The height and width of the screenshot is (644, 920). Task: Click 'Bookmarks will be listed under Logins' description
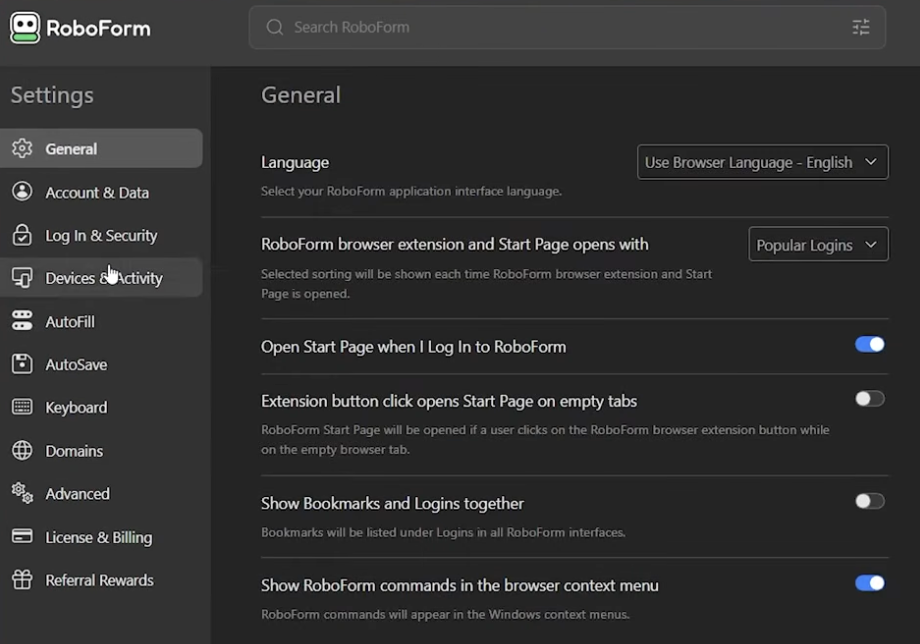(x=443, y=532)
